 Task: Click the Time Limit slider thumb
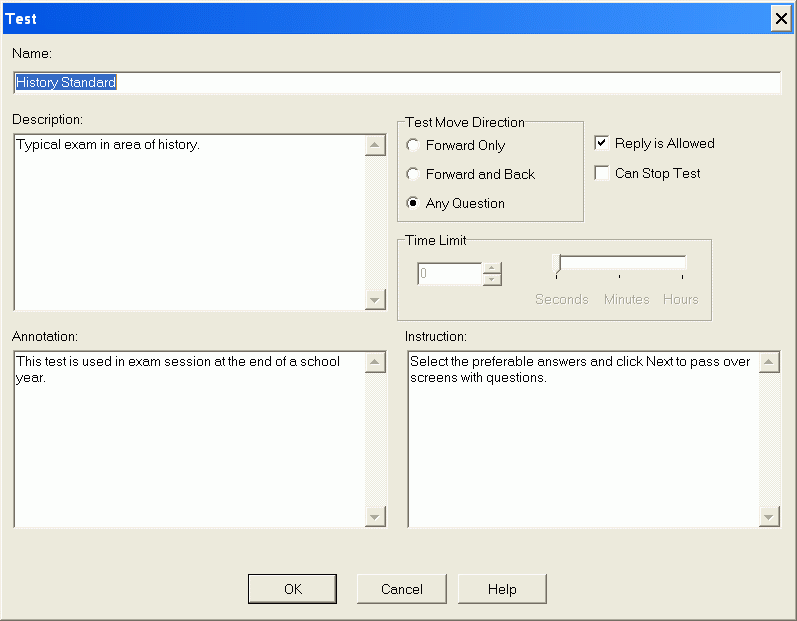[x=557, y=263]
